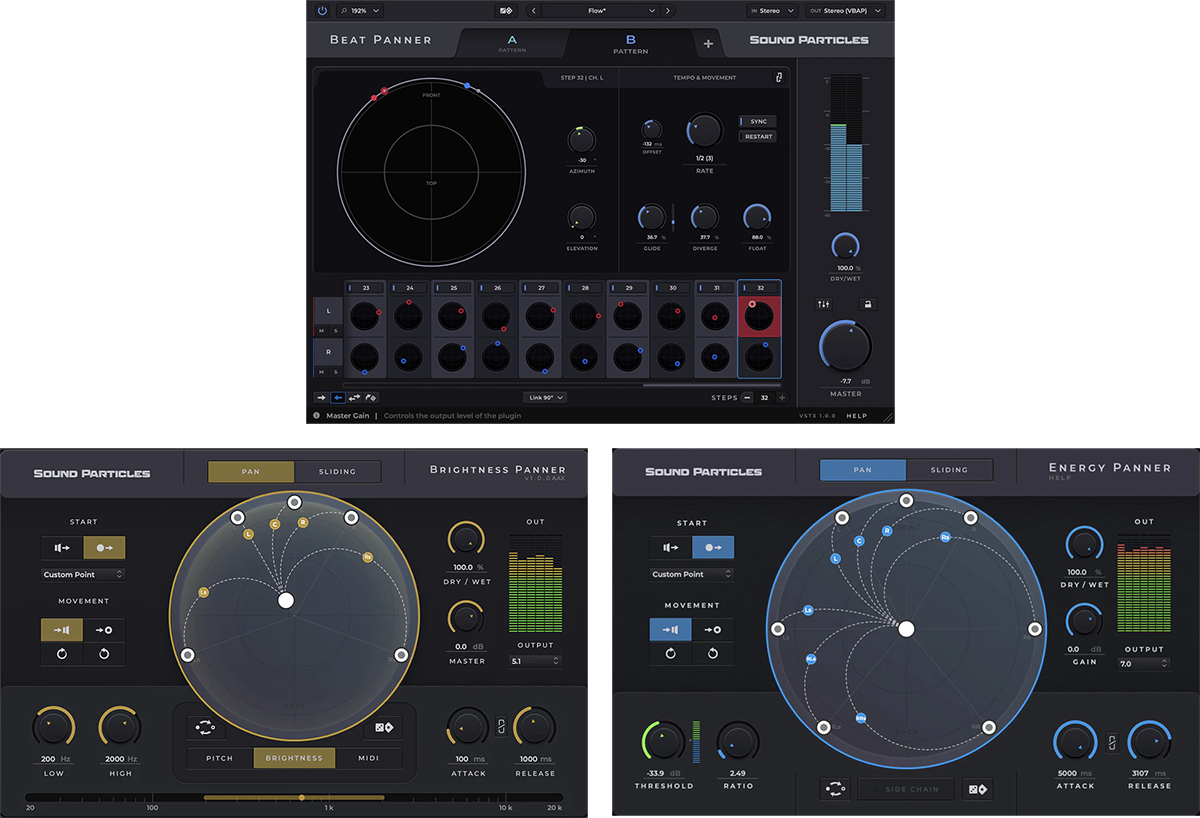Image resolution: width=1200 pixels, height=818 pixels.
Task: Open the Link 90° dropdown
Action: coord(544,397)
